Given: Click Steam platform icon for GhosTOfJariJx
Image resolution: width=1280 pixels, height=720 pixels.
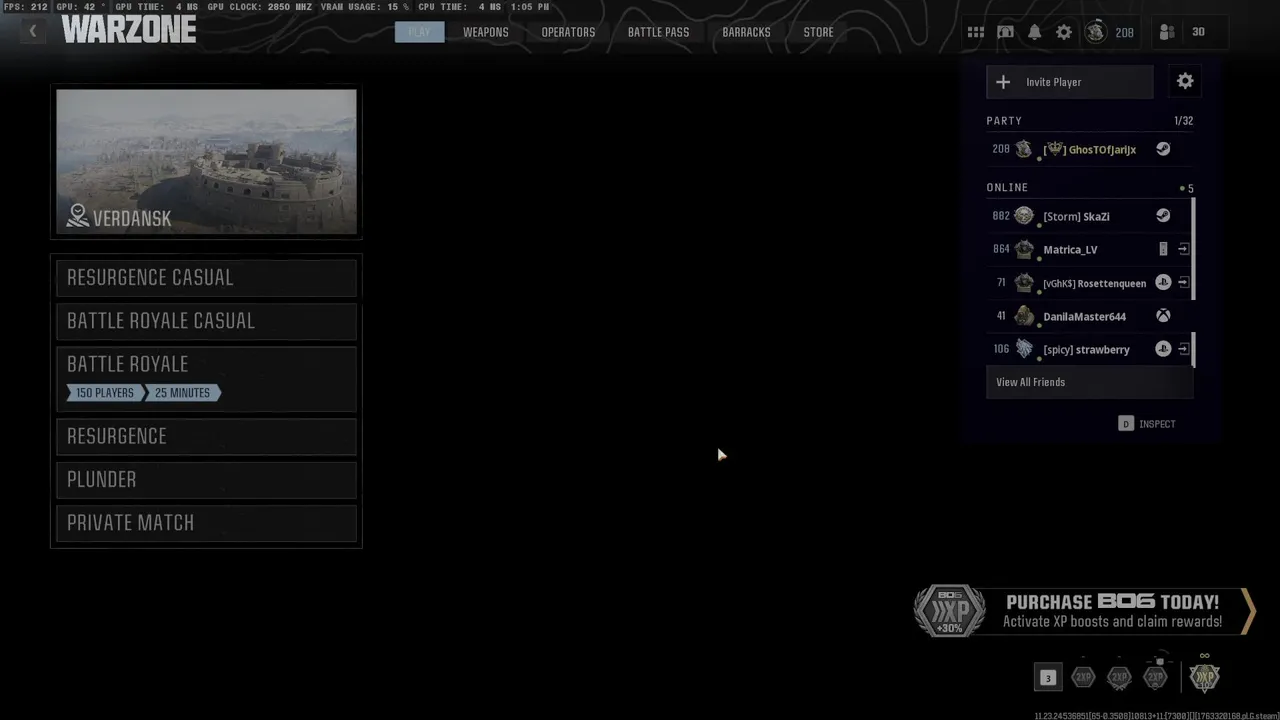Looking at the screenshot, I should pos(1163,149).
